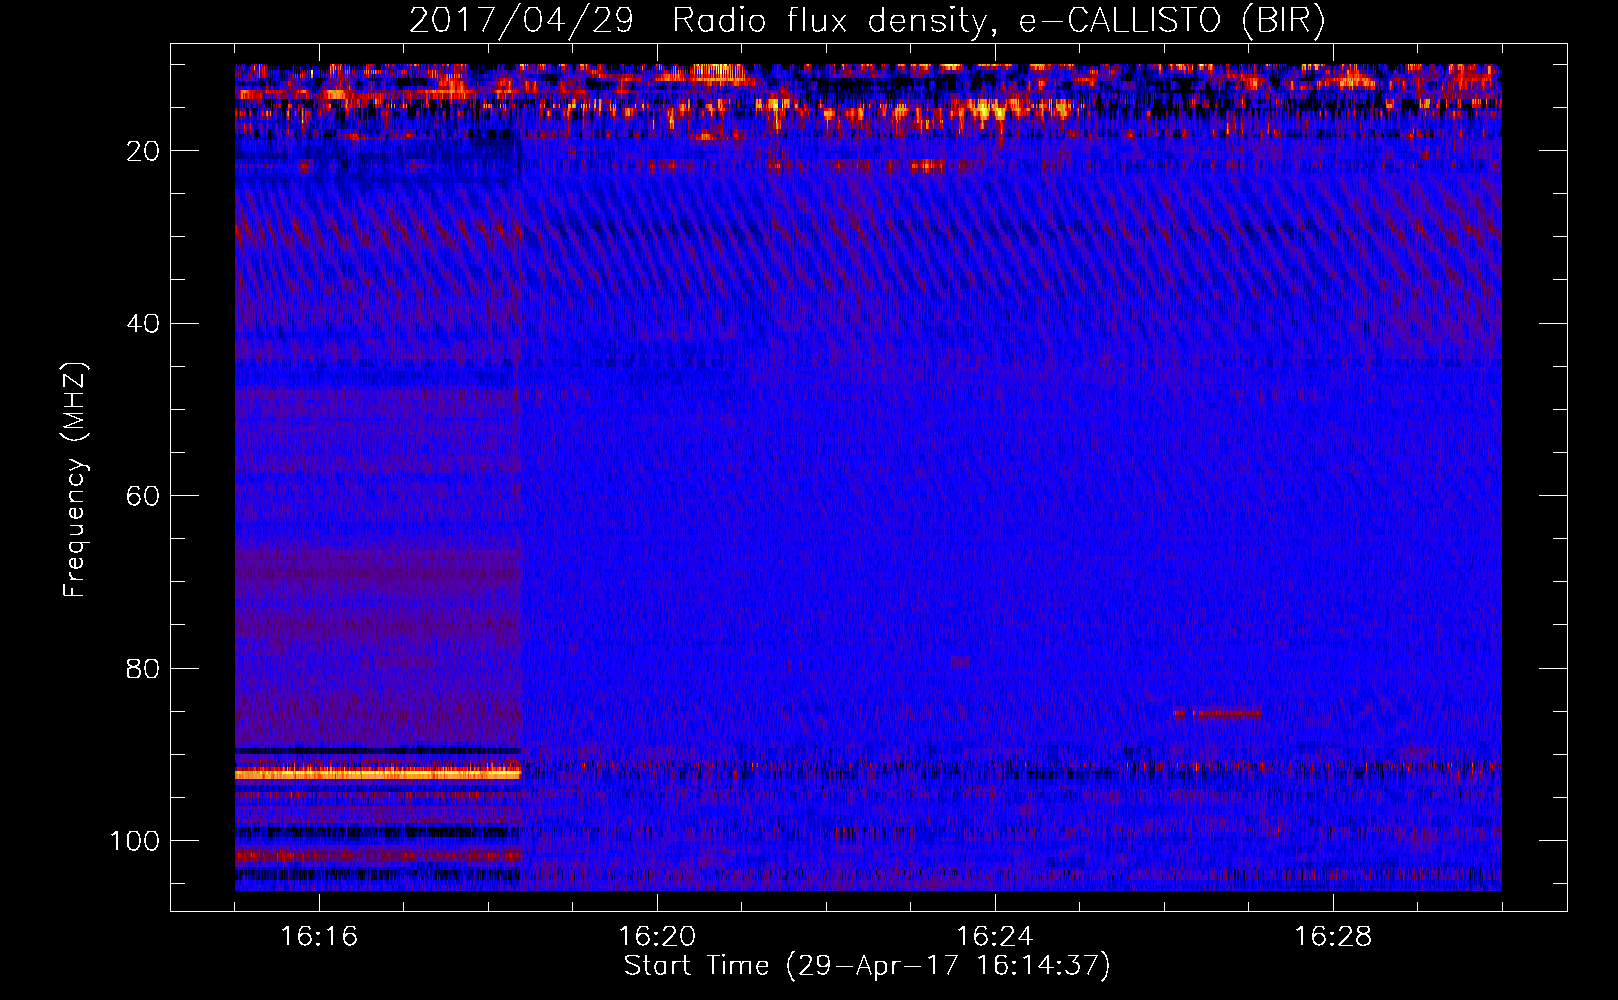Click the 16:24 time tick label

(995, 936)
